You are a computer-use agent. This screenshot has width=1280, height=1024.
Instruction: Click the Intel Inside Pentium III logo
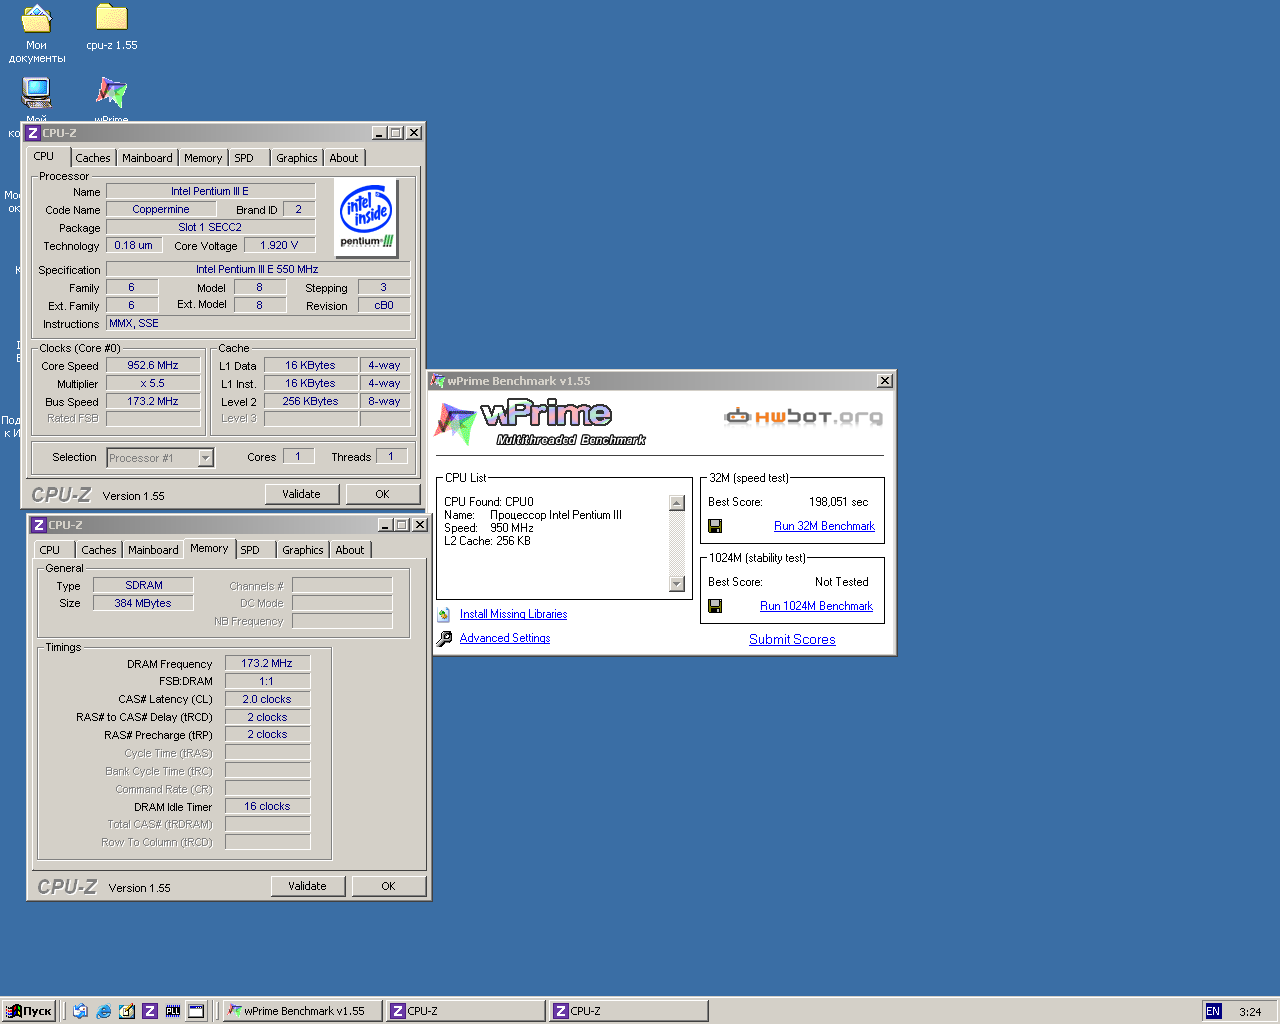[x=366, y=217]
